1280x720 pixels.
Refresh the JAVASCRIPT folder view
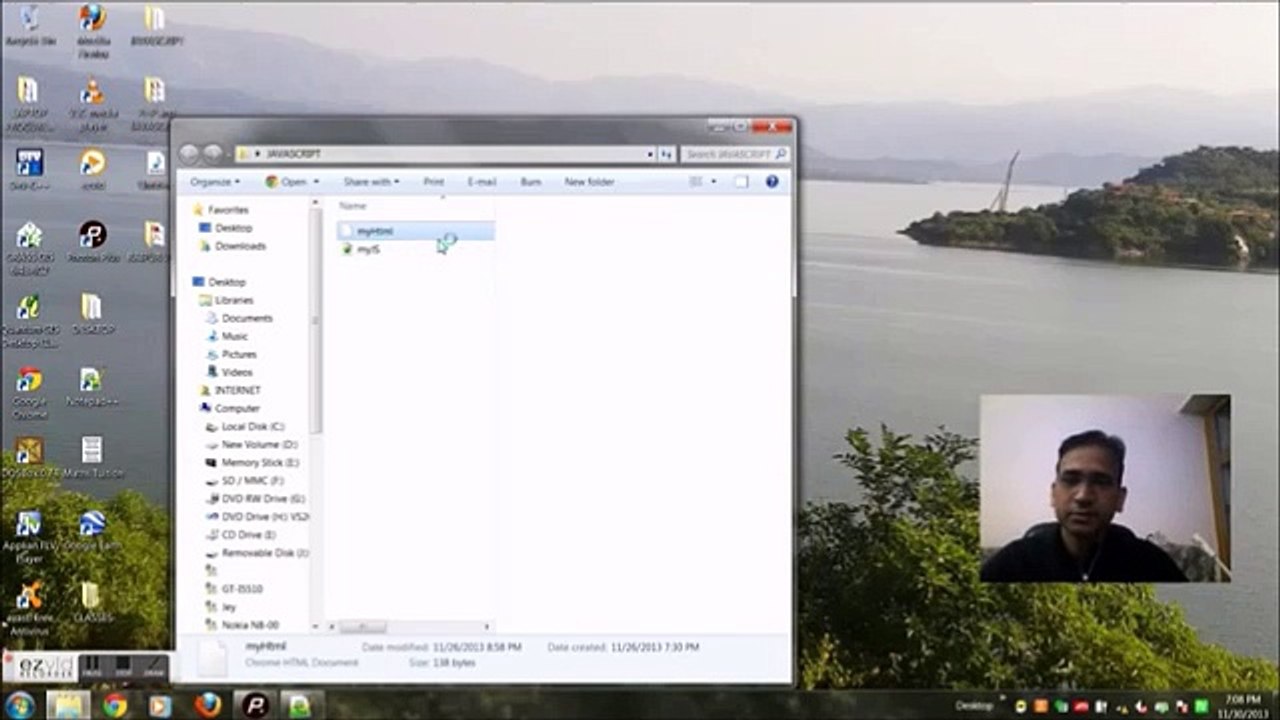[667, 154]
